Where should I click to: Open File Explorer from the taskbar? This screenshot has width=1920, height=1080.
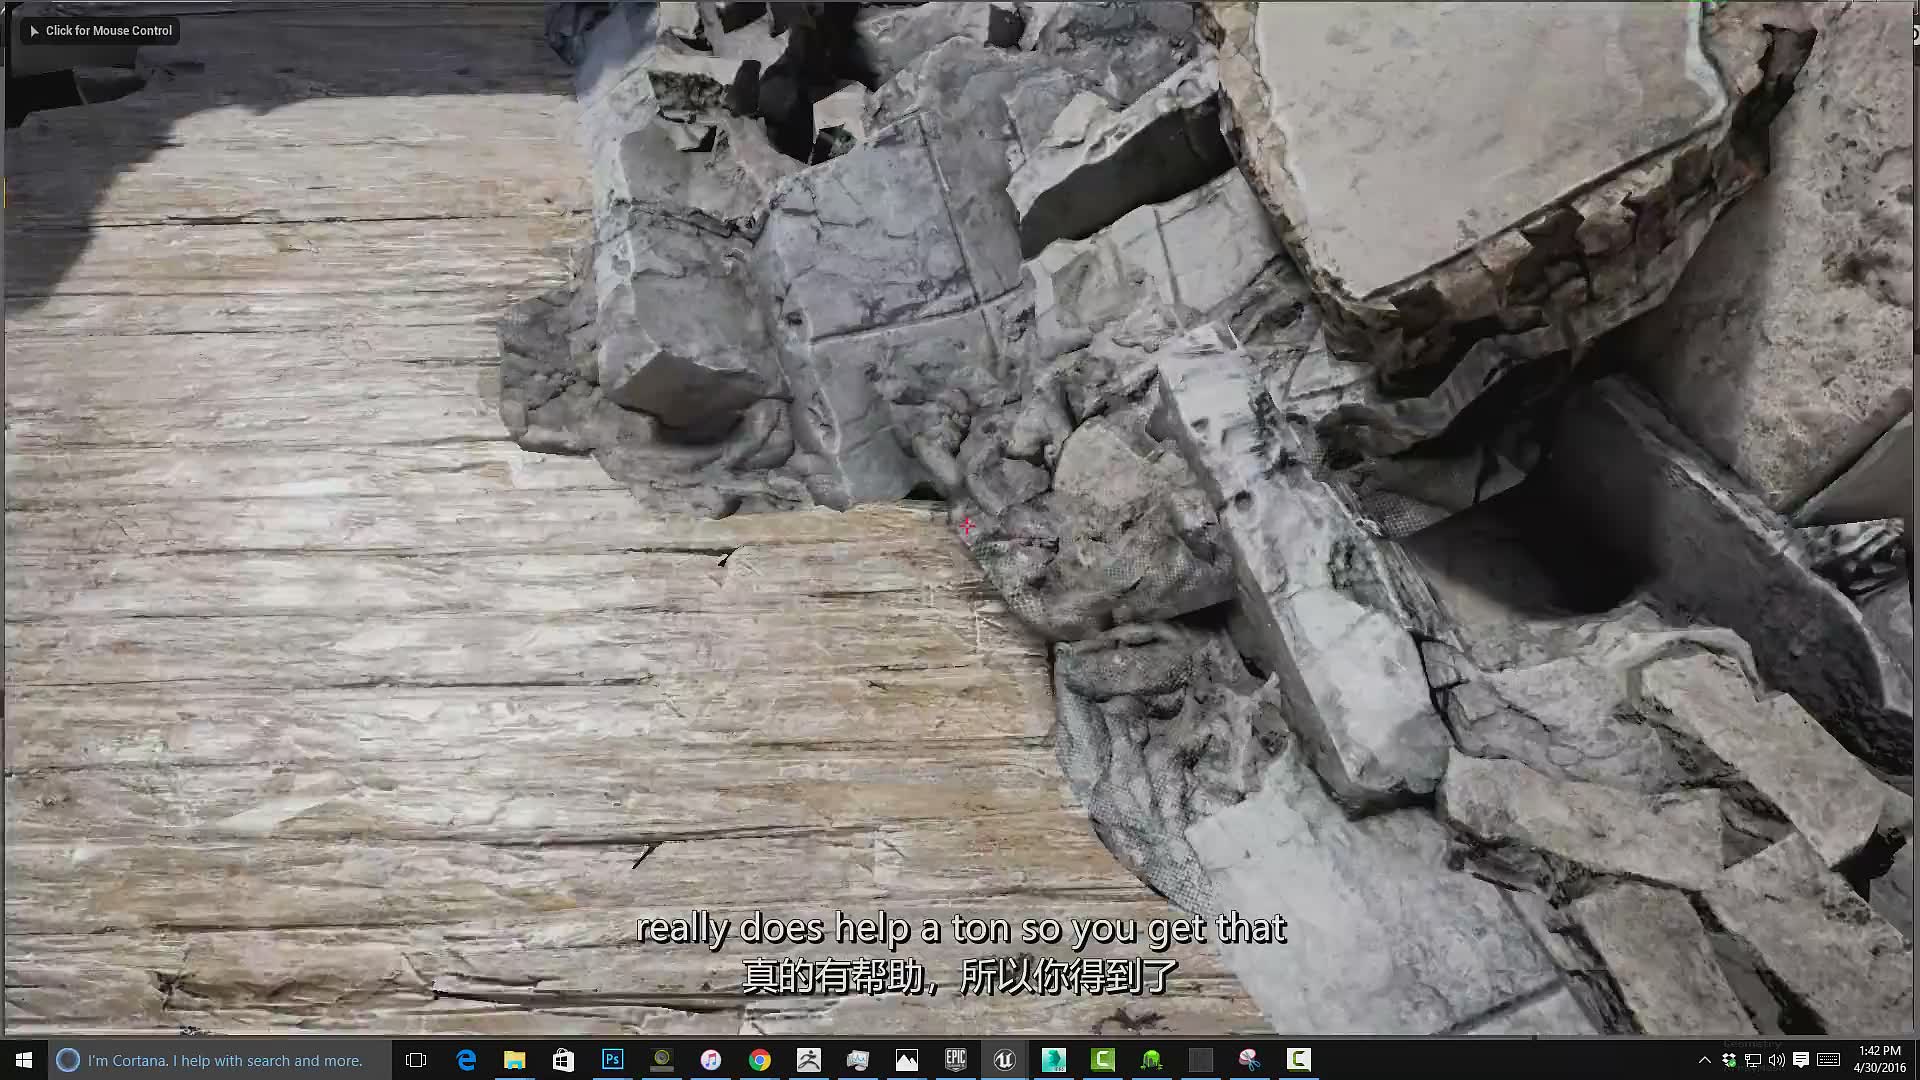[x=515, y=1060]
